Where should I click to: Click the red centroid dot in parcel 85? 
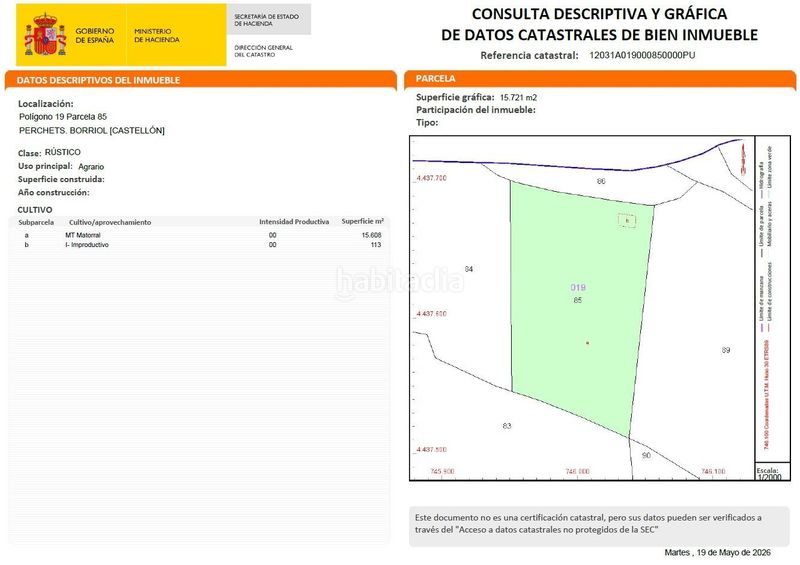click(x=587, y=343)
